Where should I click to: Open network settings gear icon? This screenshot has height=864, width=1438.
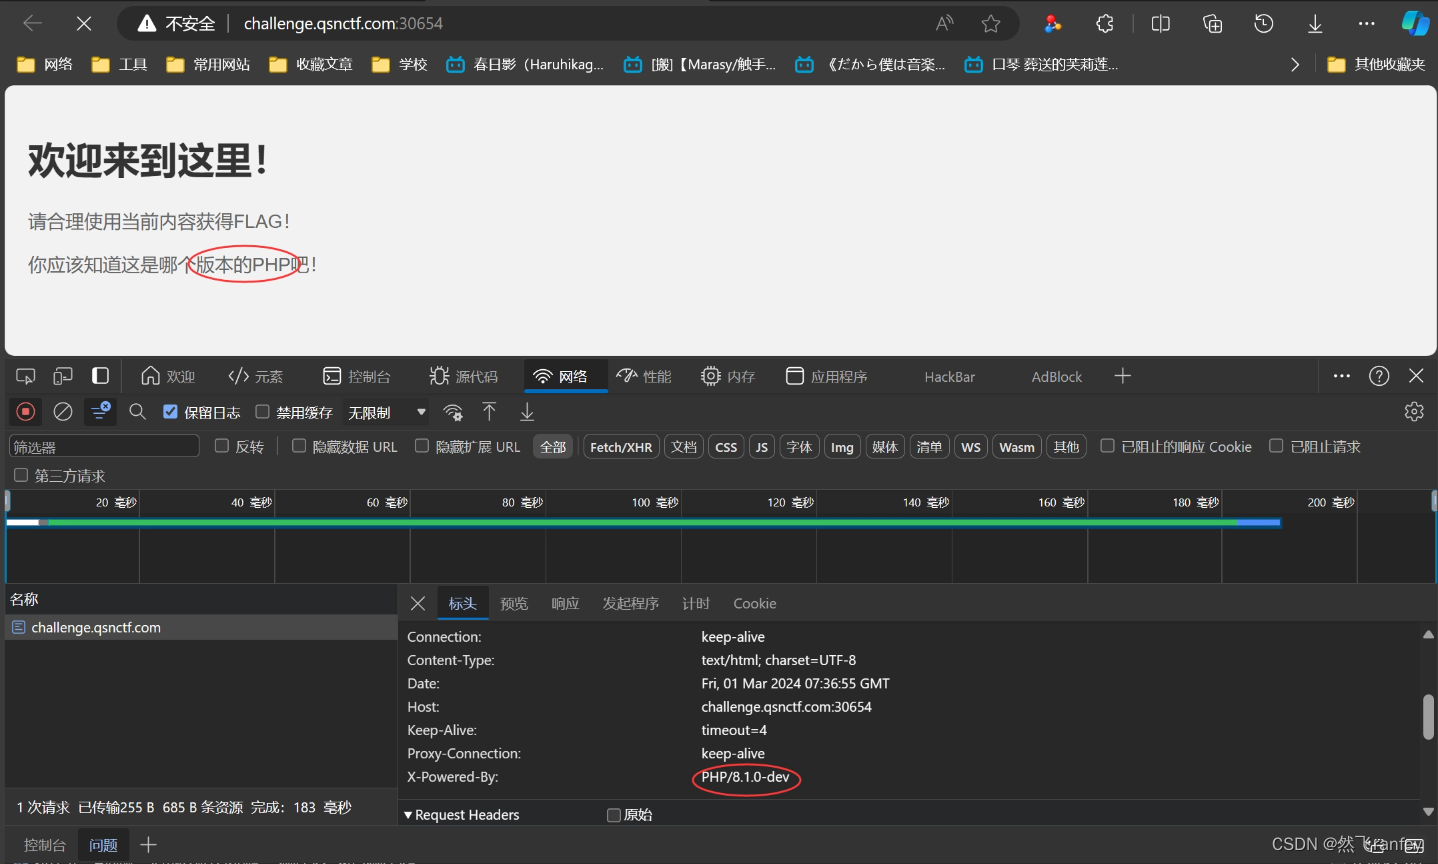click(x=1414, y=411)
